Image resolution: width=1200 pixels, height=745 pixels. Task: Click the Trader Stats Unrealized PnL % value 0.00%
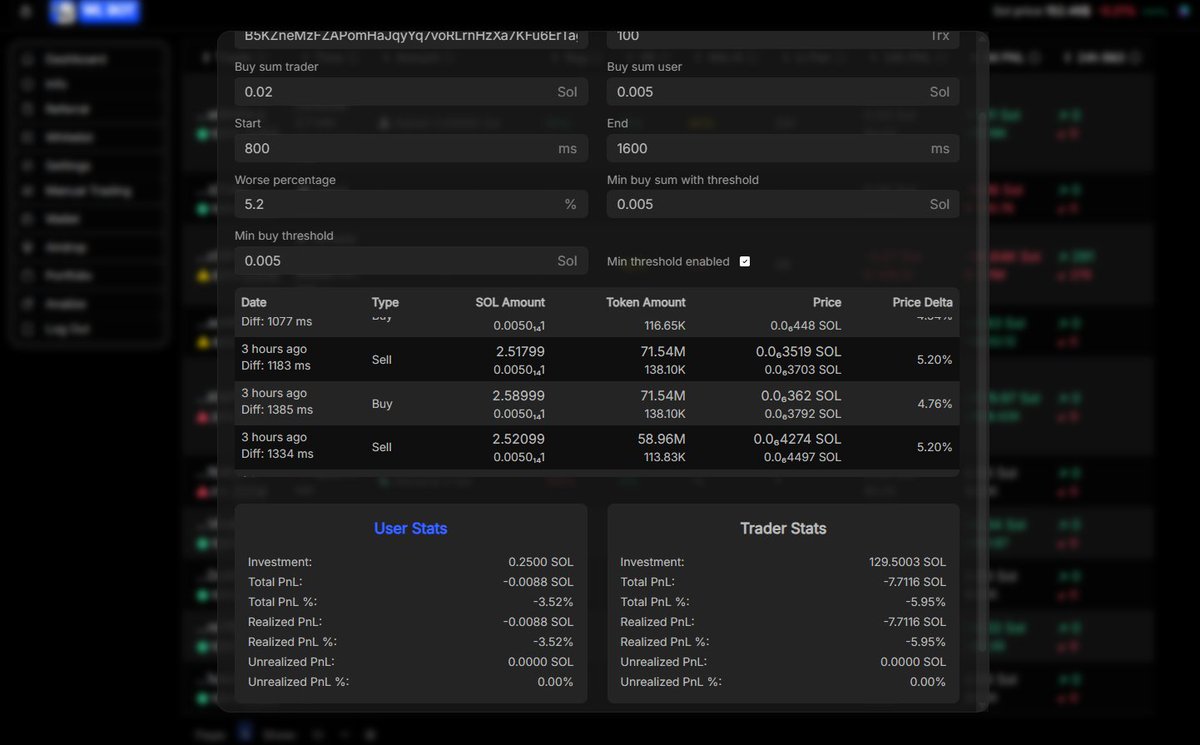pyautogui.click(x=927, y=682)
